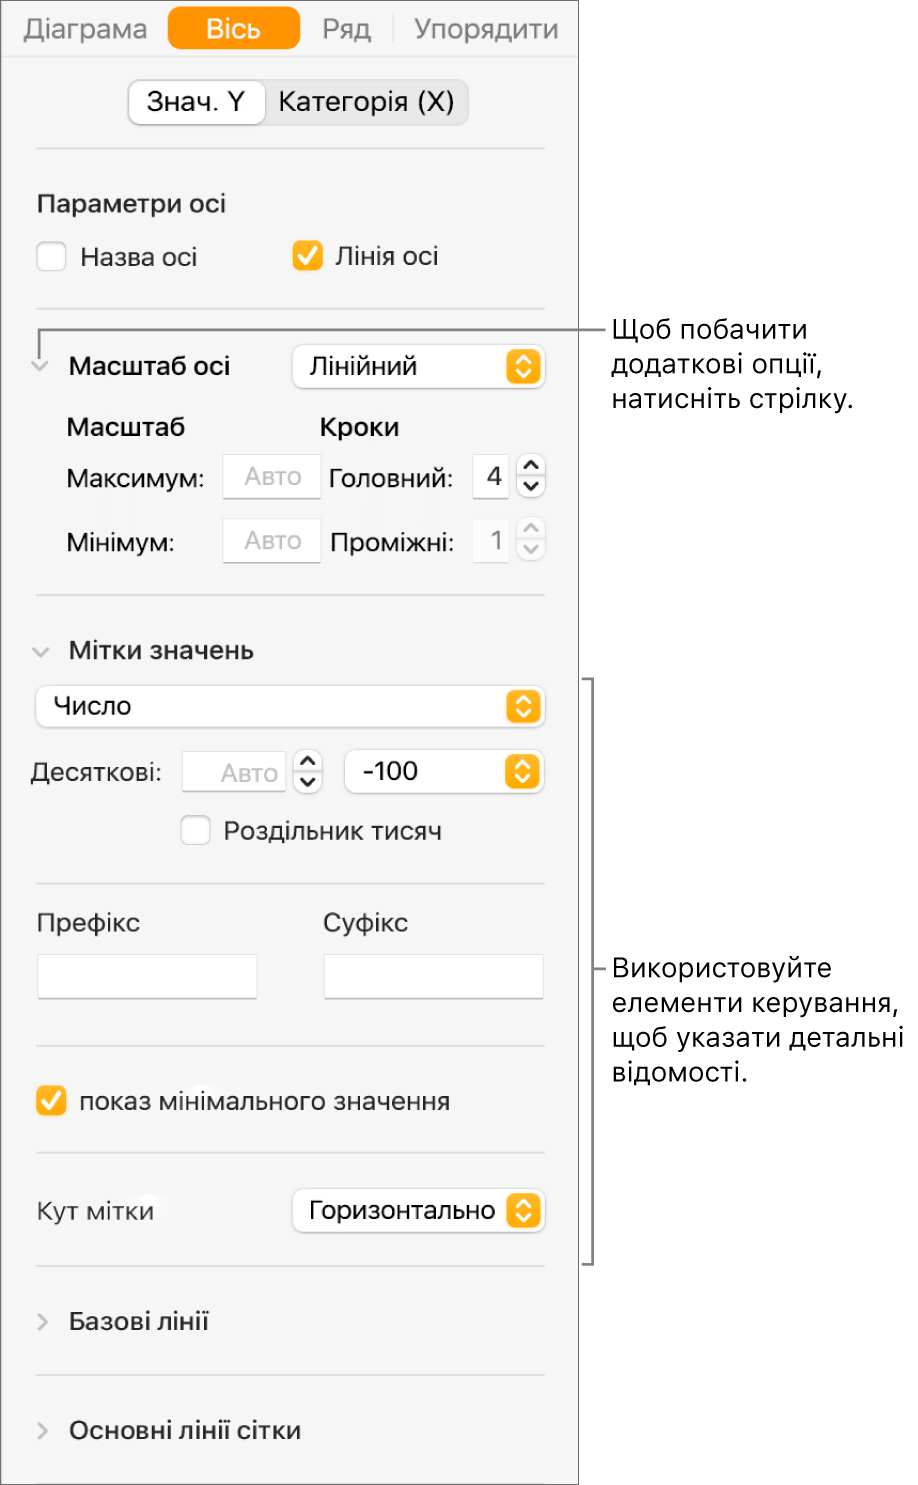Enable the Роздільник тисяч checkbox

[195, 831]
